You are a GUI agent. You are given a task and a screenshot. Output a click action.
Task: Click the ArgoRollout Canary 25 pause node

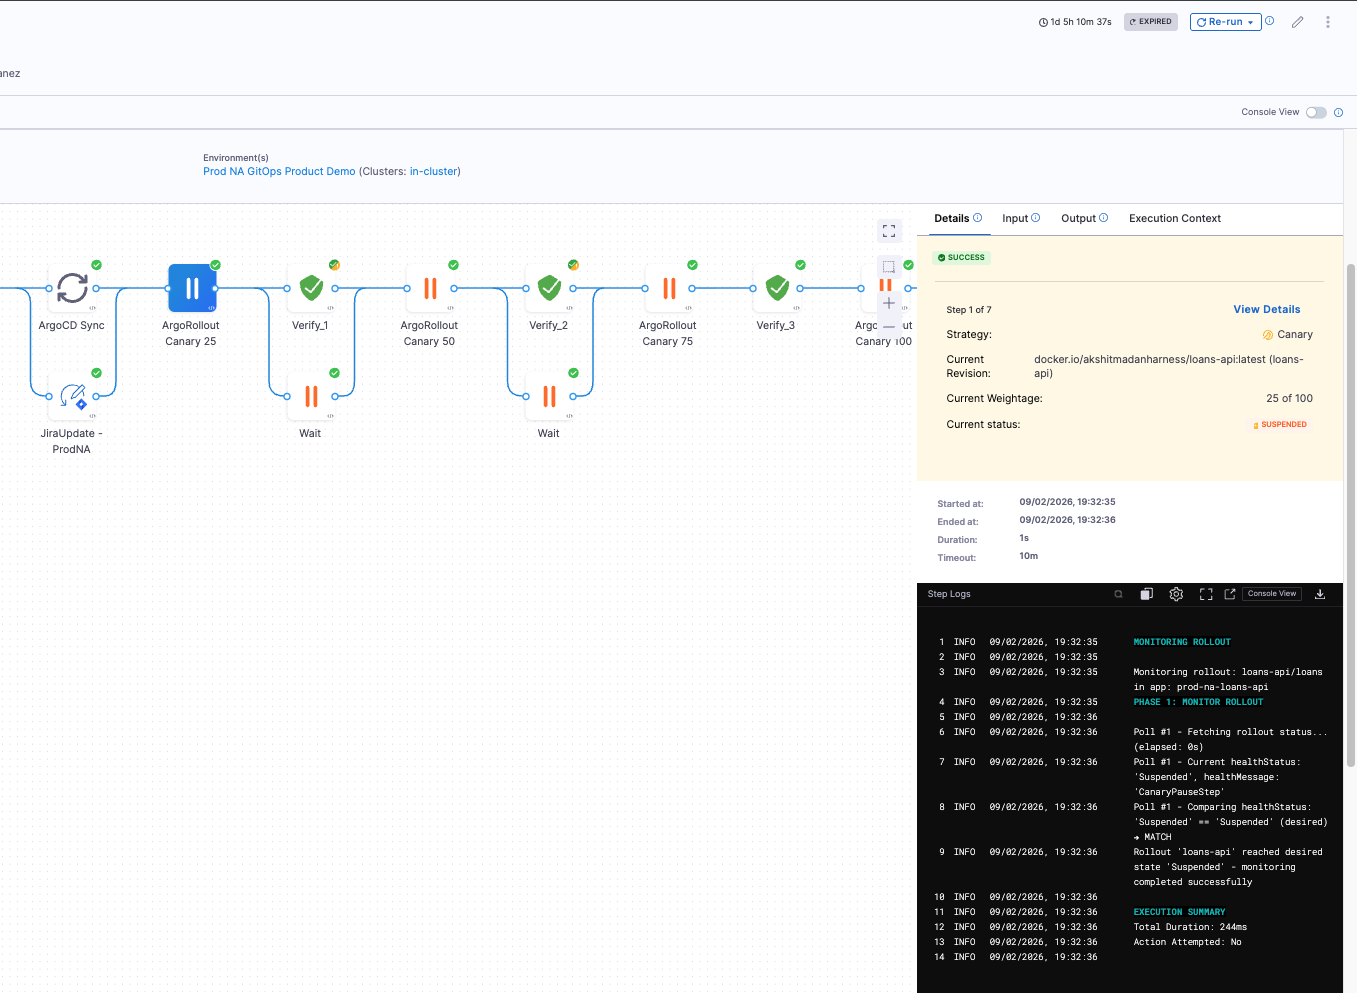[x=191, y=288]
